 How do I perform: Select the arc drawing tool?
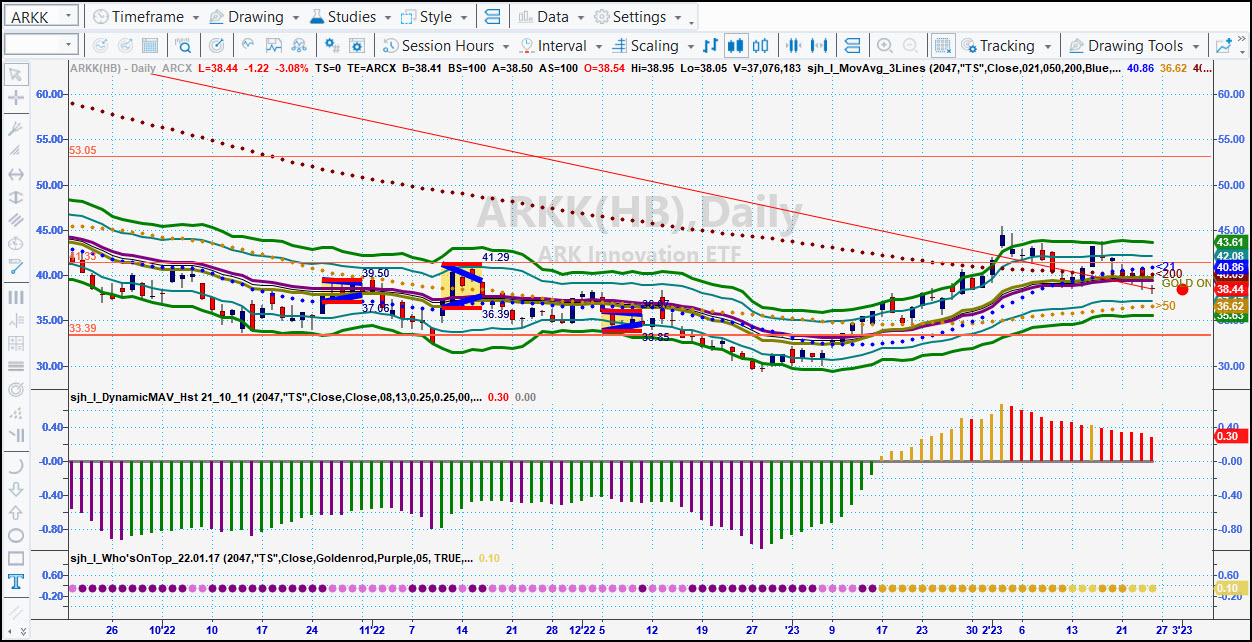pos(15,466)
